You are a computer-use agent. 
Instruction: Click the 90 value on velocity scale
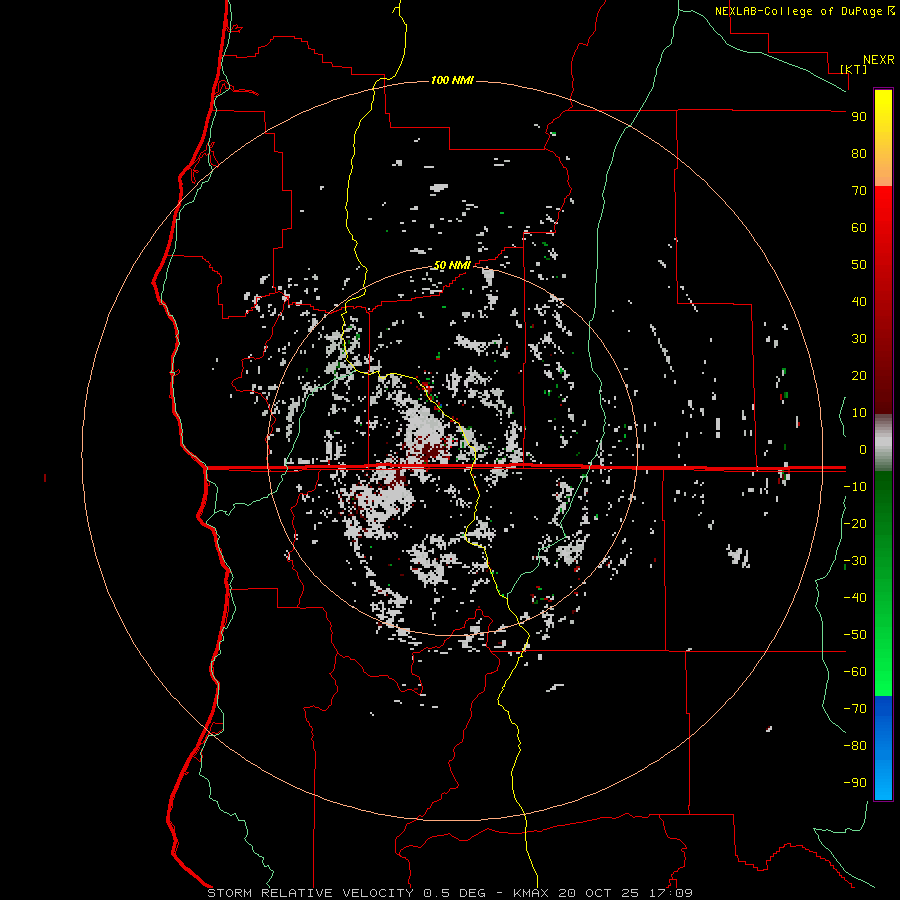coord(859,117)
